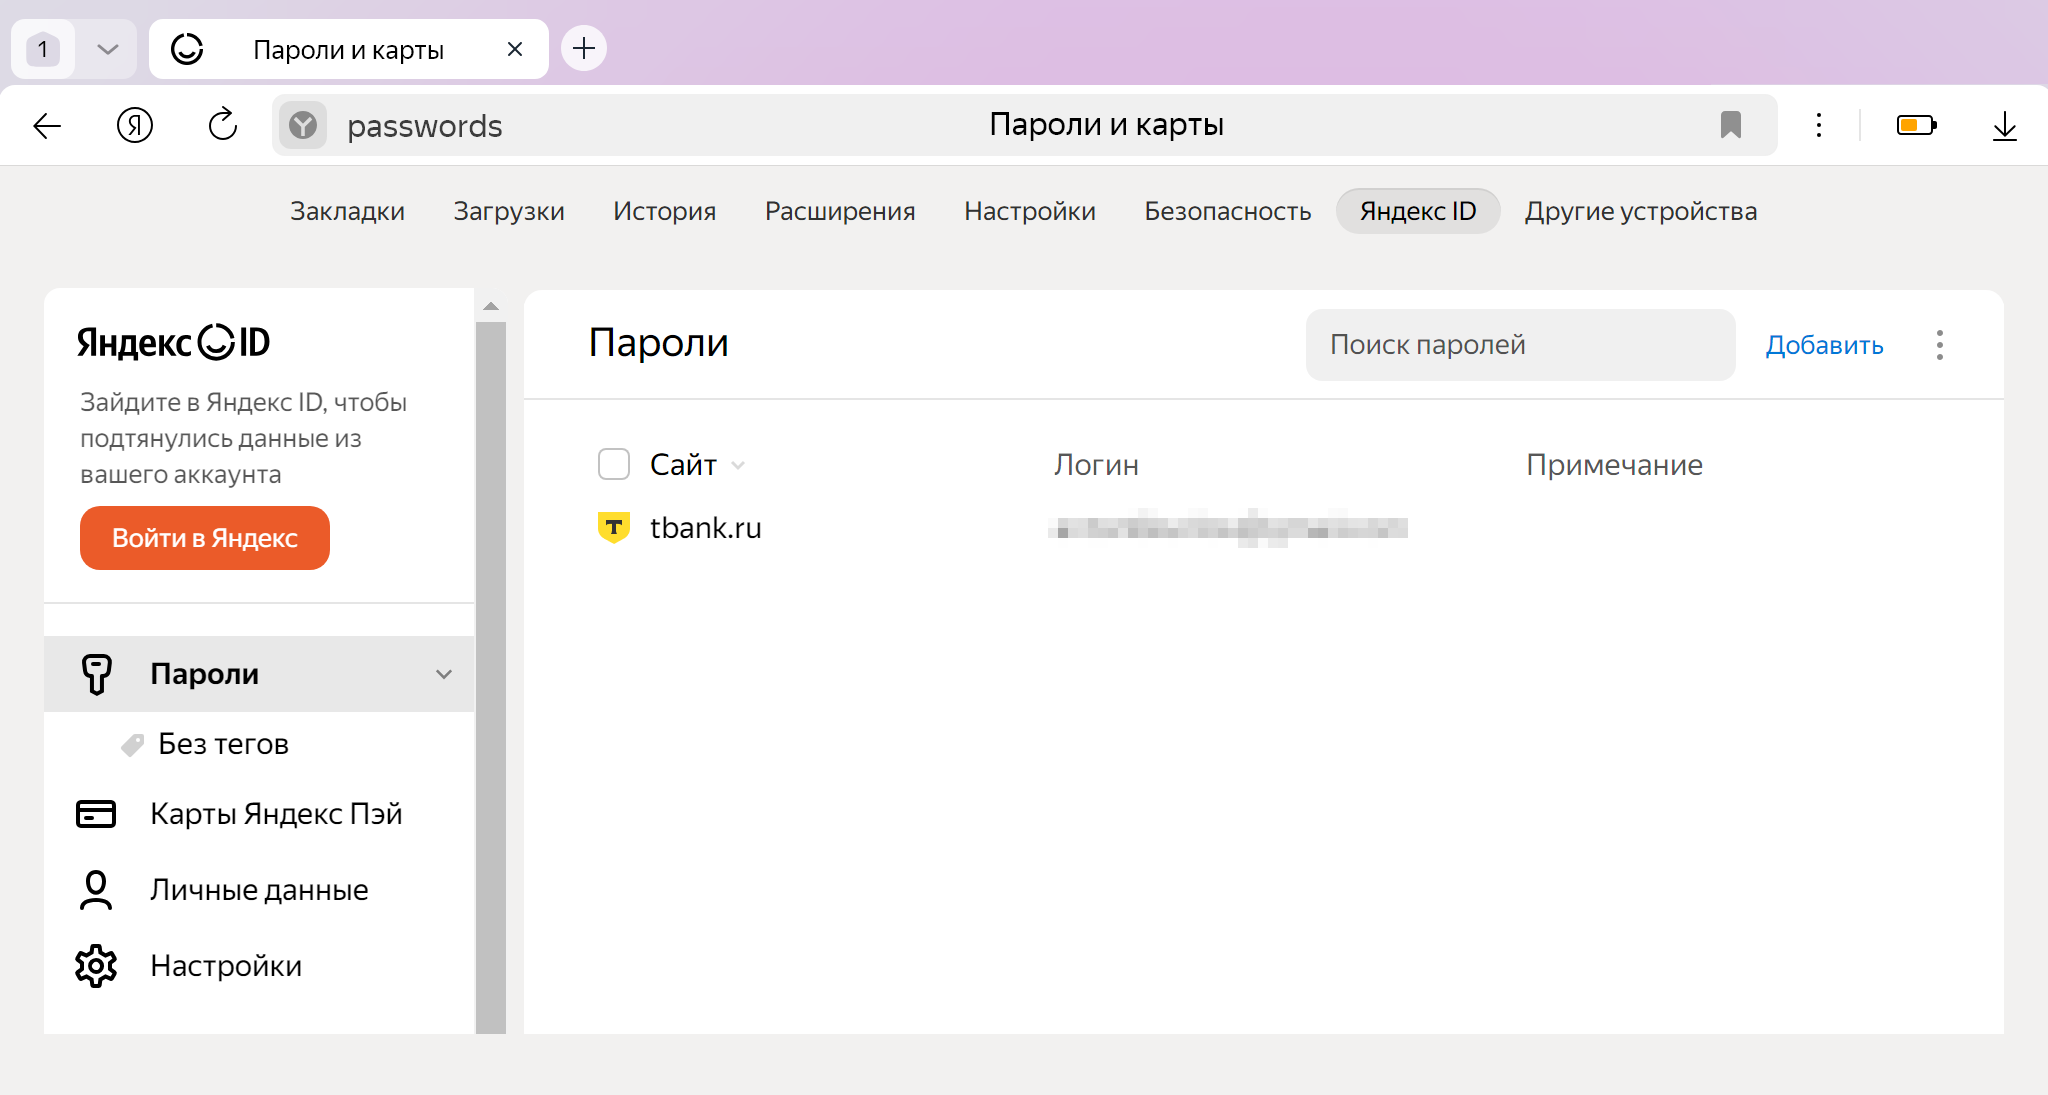2048x1095 pixels.
Task: Open new tab with plus button
Action: [584, 48]
